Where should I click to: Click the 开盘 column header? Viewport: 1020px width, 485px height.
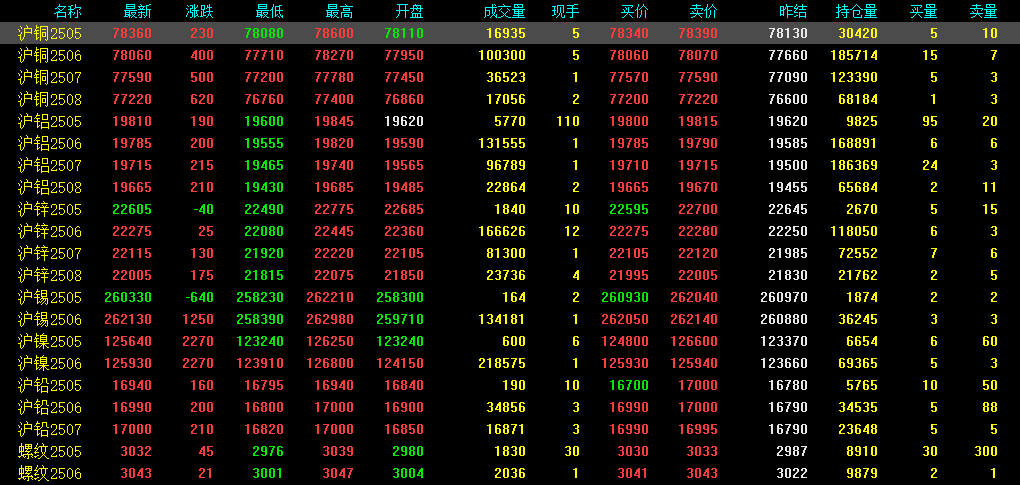click(x=409, y=11)
